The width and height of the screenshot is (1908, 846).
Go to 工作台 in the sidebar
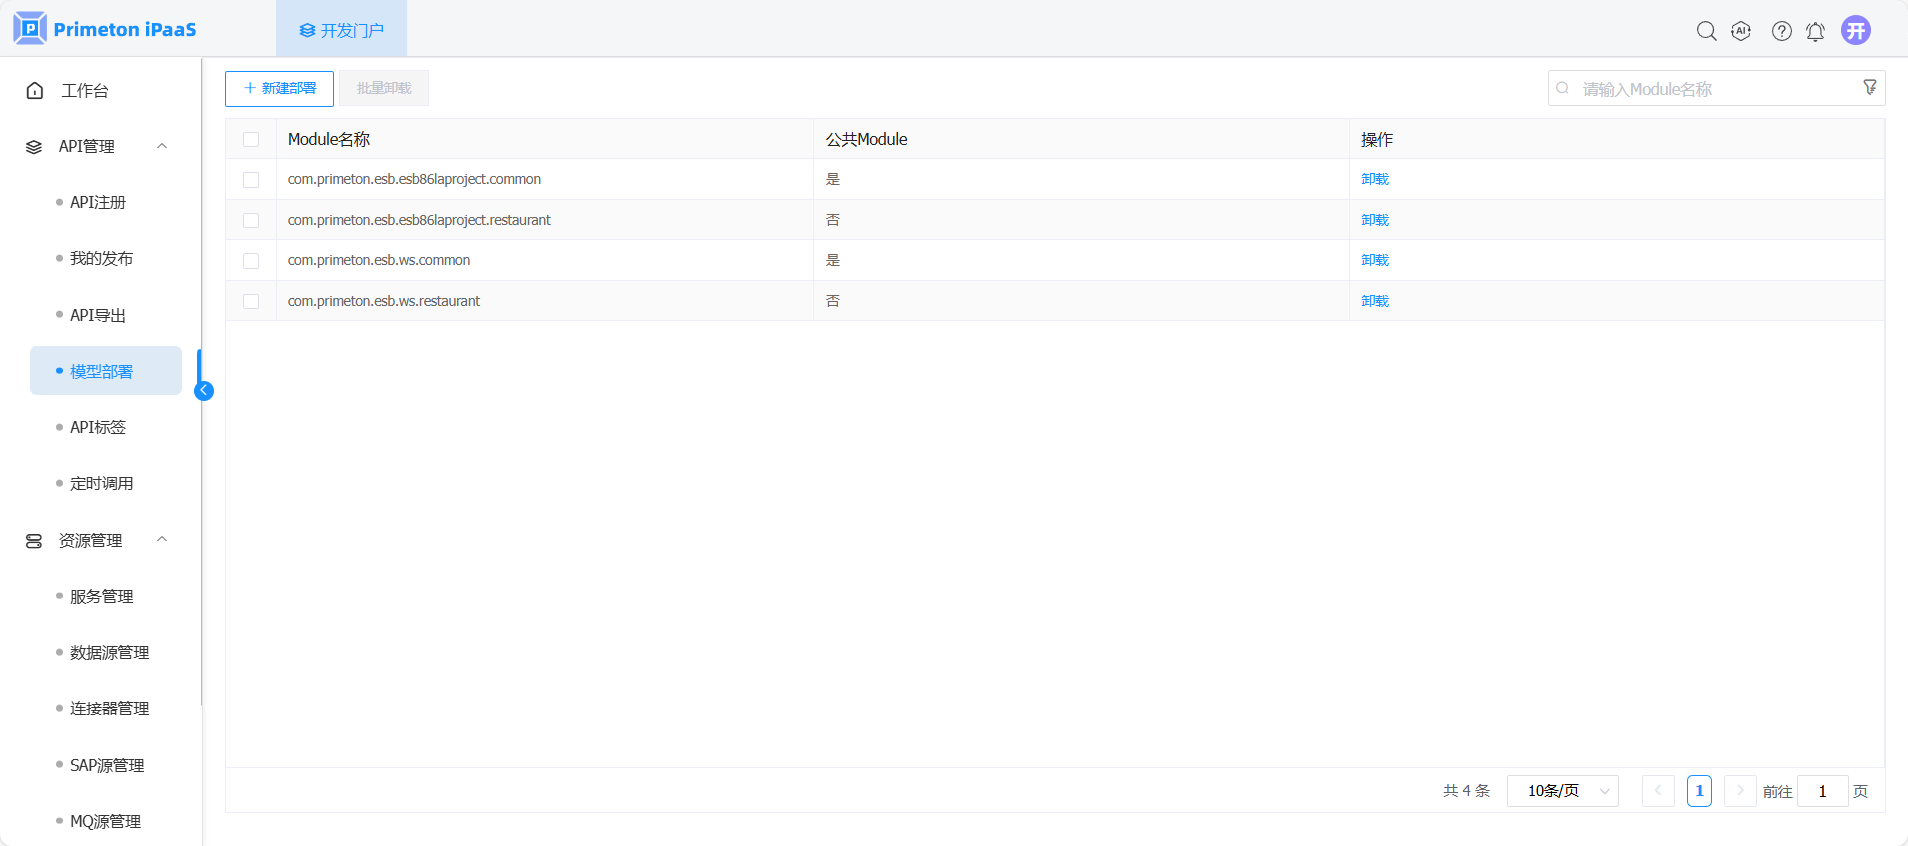(x=85, y=91)
